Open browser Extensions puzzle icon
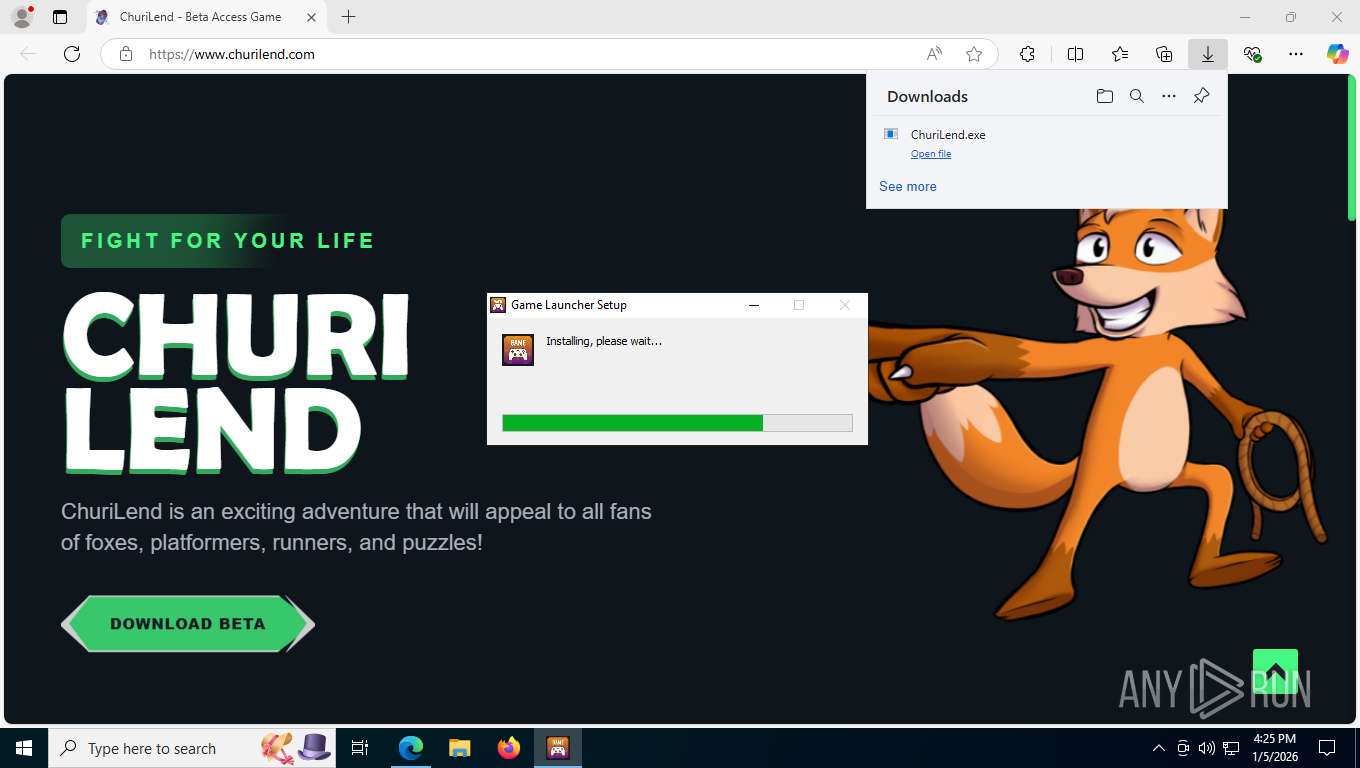This screenshot has height=768, width=1360. [1027, 54]
